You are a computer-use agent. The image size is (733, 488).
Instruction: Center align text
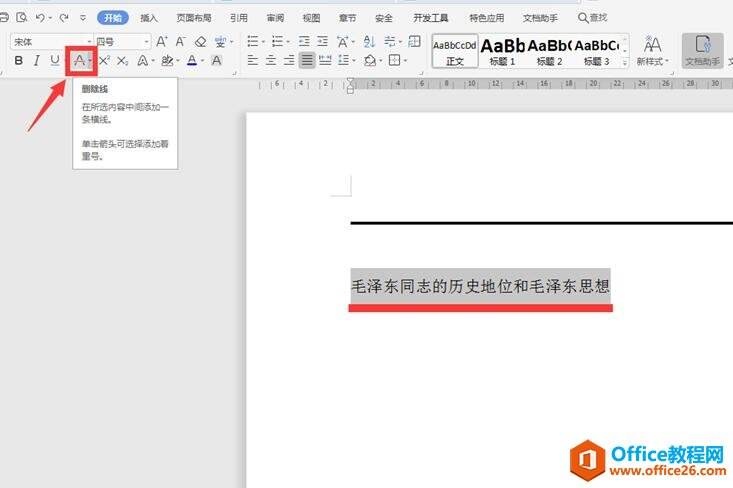[x=271, y=60]
